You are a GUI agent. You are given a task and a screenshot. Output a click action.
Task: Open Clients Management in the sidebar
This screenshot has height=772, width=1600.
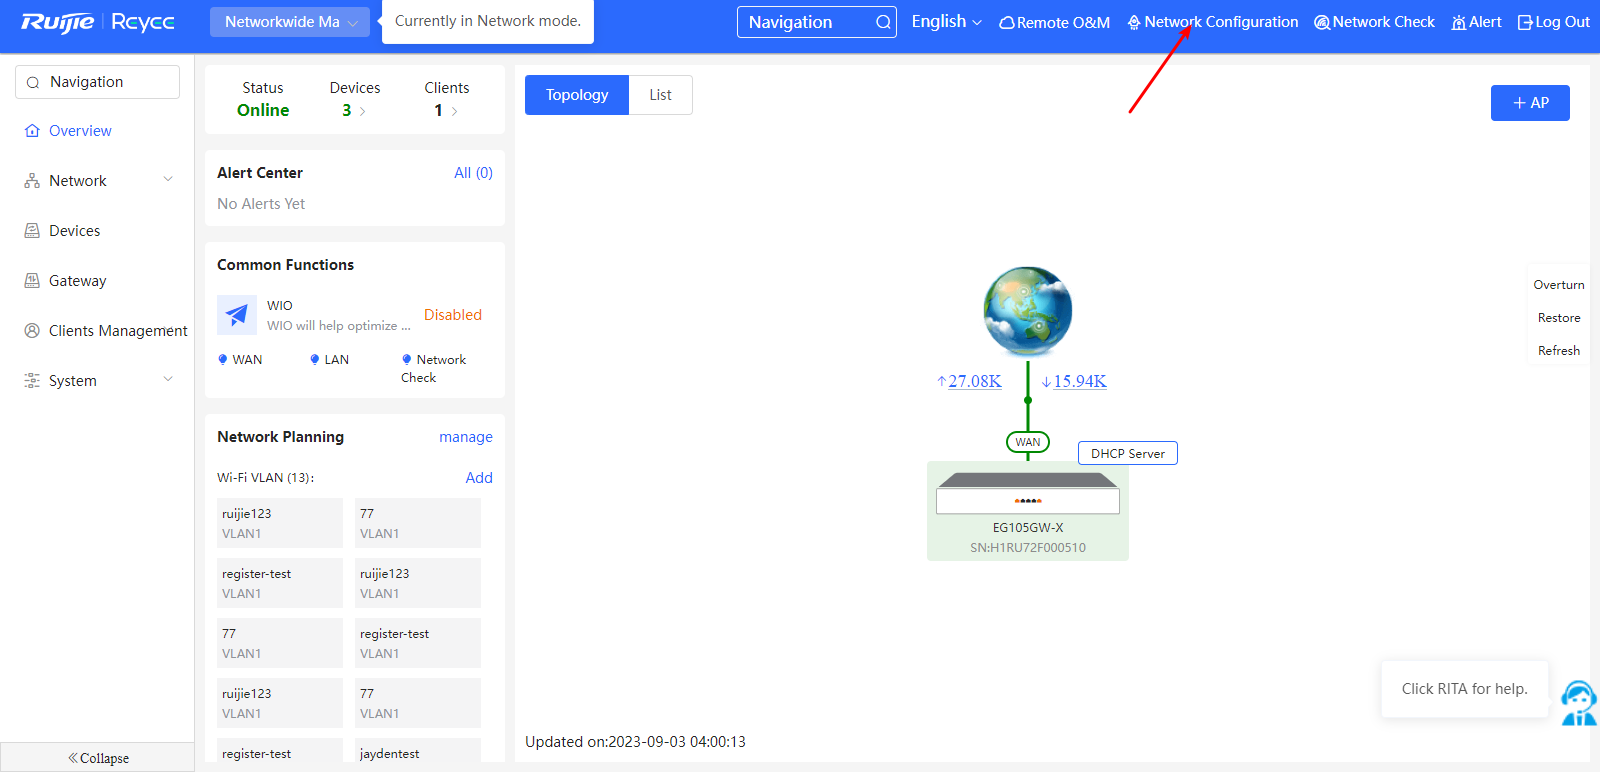click(x=117, y=331)
